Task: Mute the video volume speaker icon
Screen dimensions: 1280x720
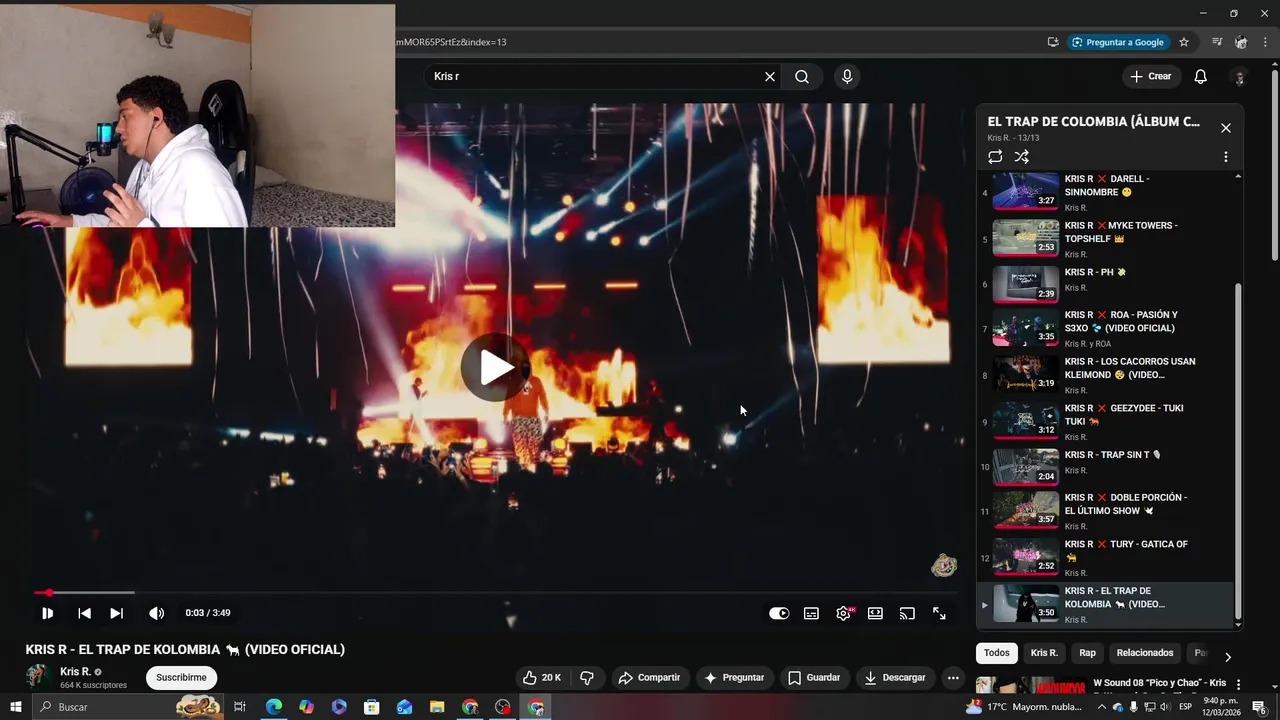Action: tap(156, 613)
